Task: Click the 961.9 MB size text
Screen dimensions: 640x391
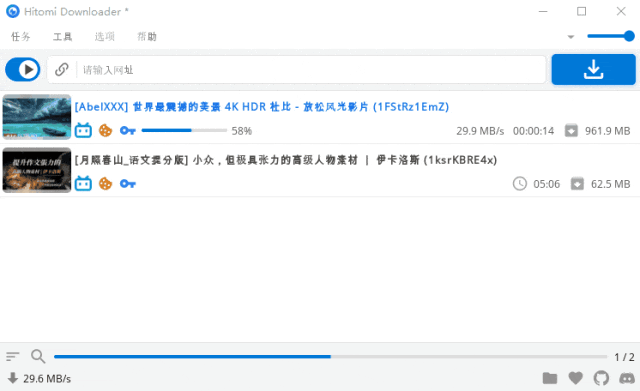Action: pyautogui.click(x=608, y=131)
